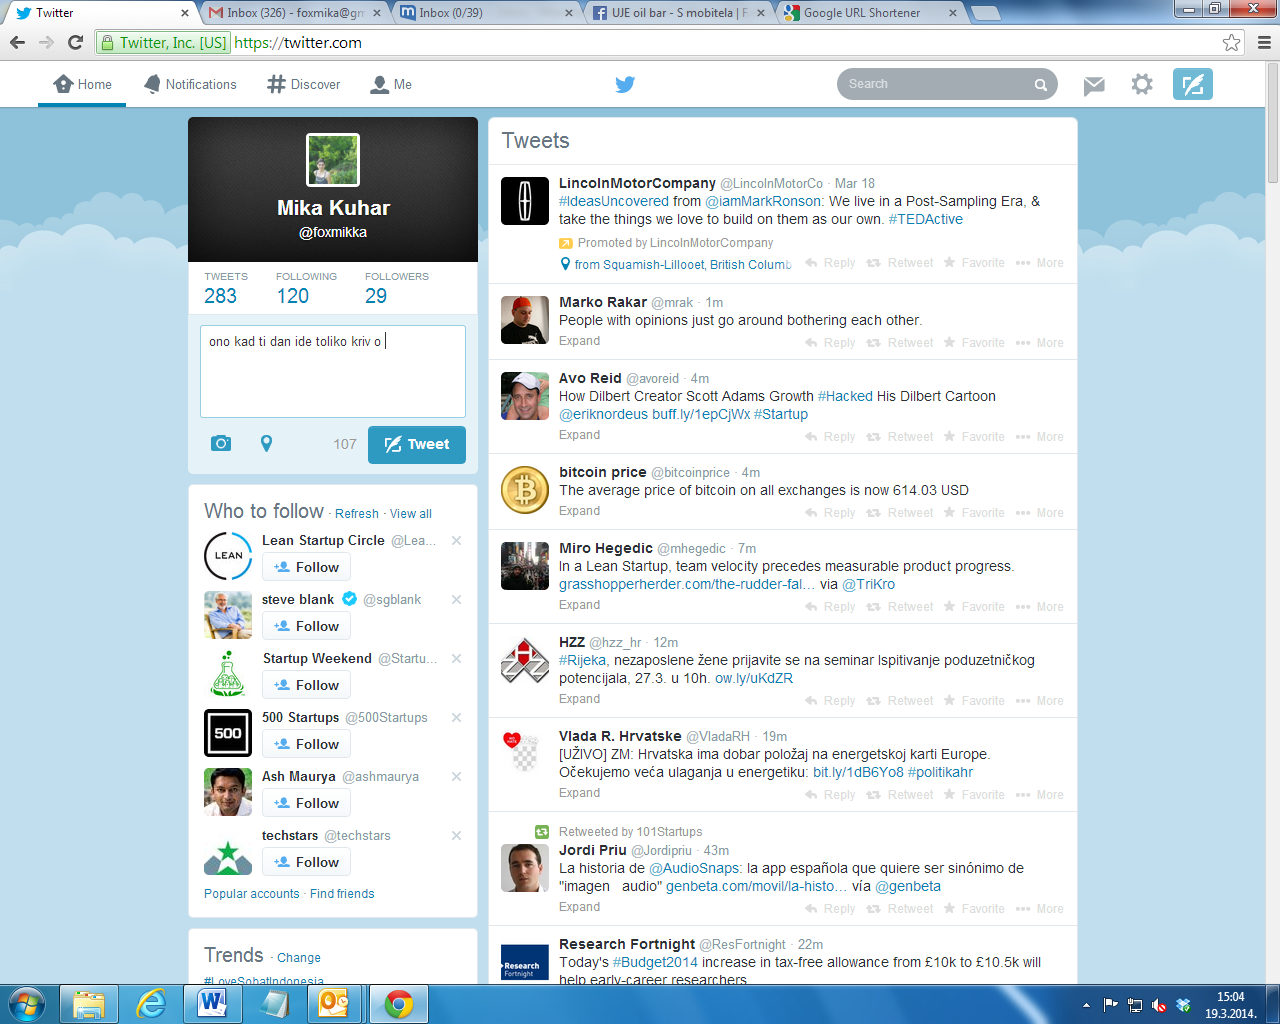This screenshot has height=1024, width=1280.
Task: Dismiss Ash Maurya suggestion
Action: [x=456, y=776]
